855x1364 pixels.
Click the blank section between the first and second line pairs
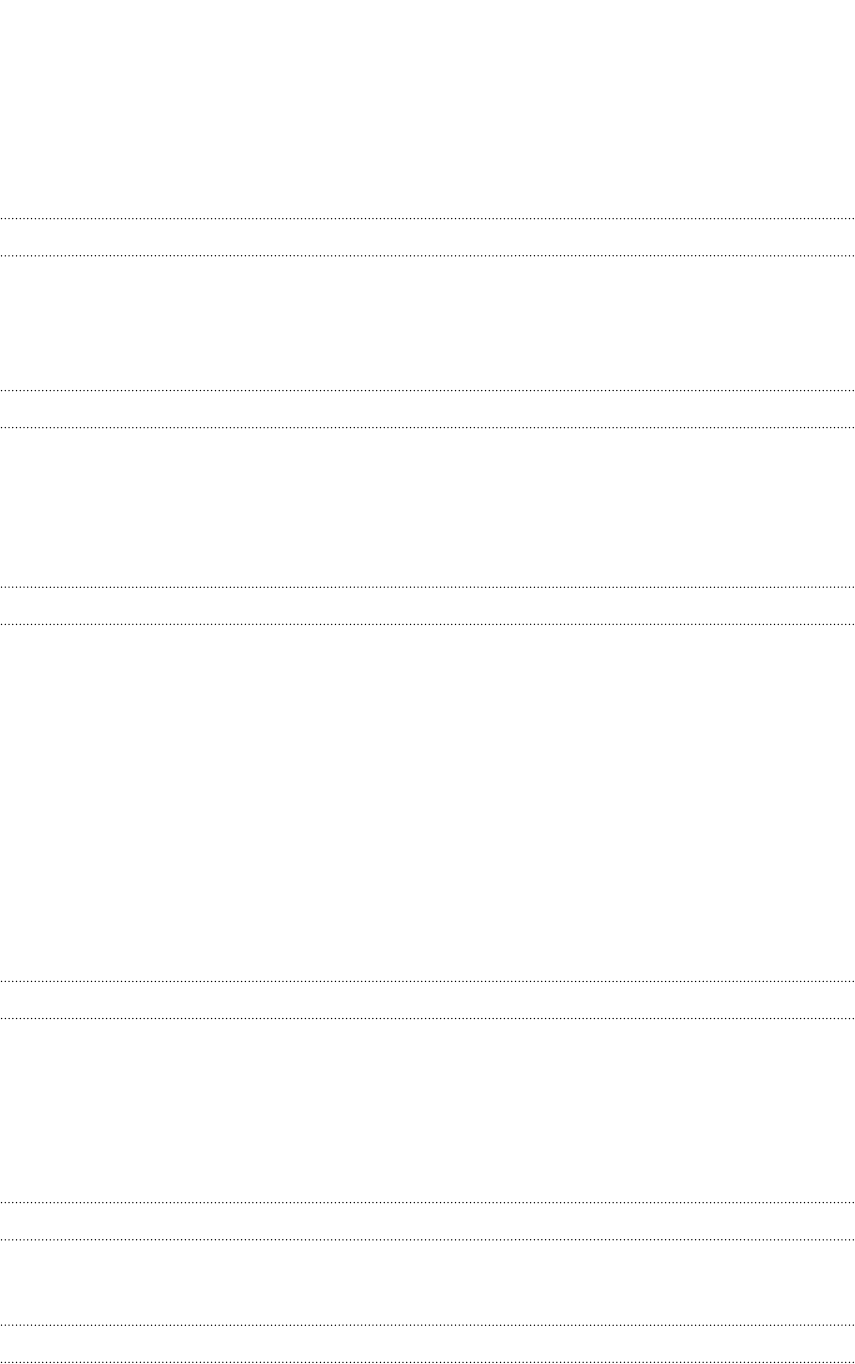click(x=427, y=323)
